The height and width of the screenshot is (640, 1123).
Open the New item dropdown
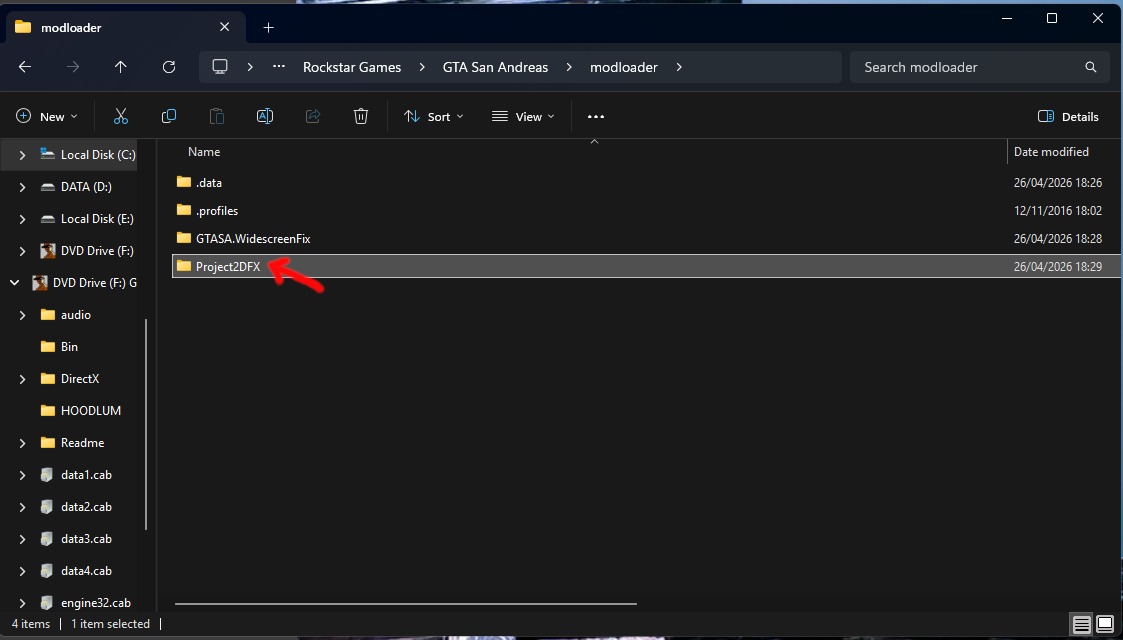pos(47,117)
